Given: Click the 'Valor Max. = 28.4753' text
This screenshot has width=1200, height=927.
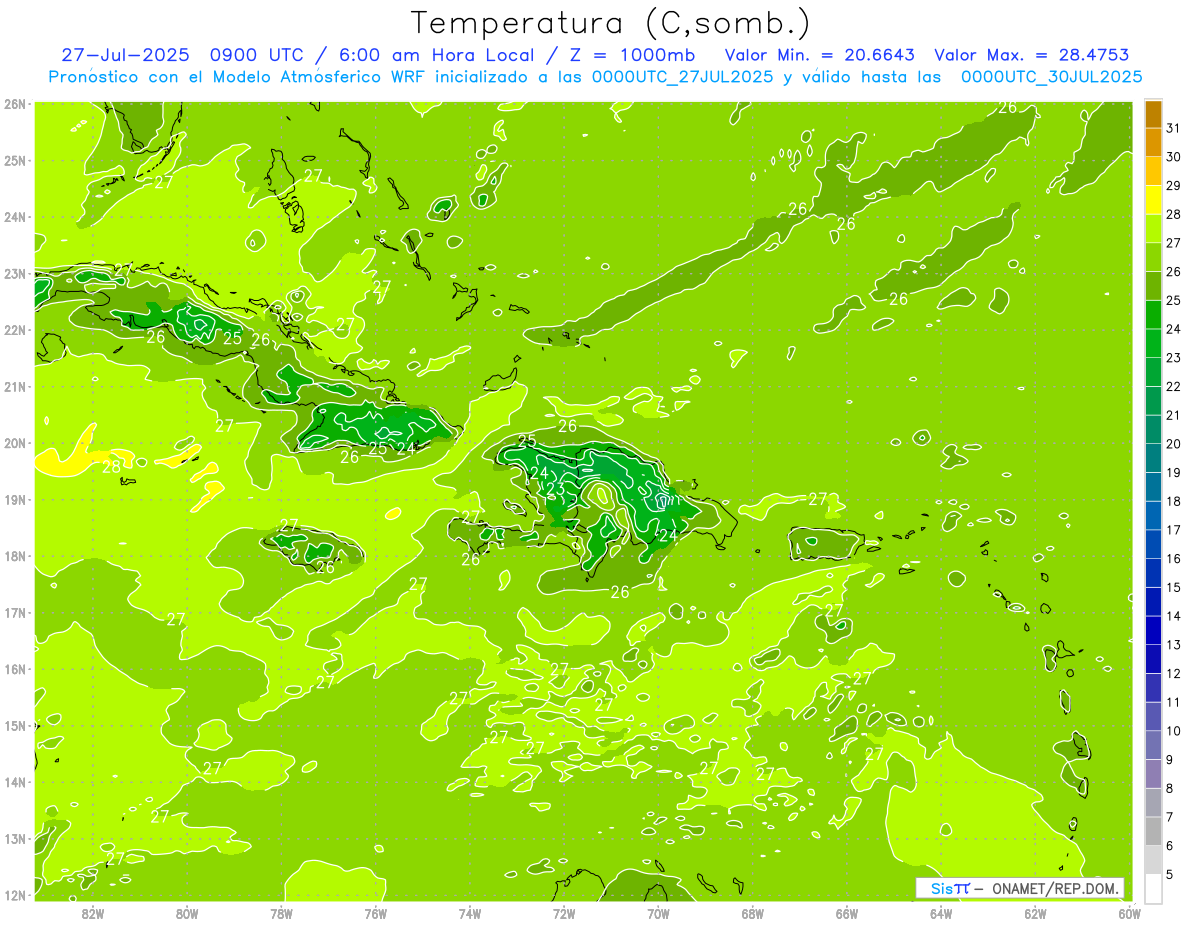Looking at the screenshot, I should coord(1032,55).
